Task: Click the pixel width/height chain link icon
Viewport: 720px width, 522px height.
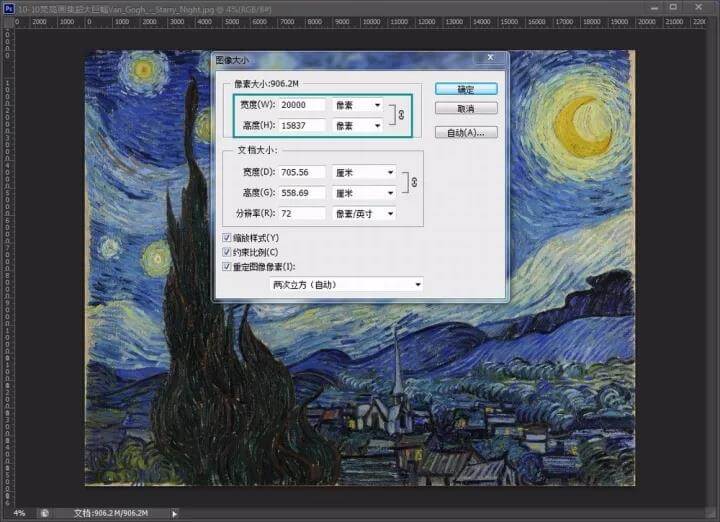Action: point(401,115)
